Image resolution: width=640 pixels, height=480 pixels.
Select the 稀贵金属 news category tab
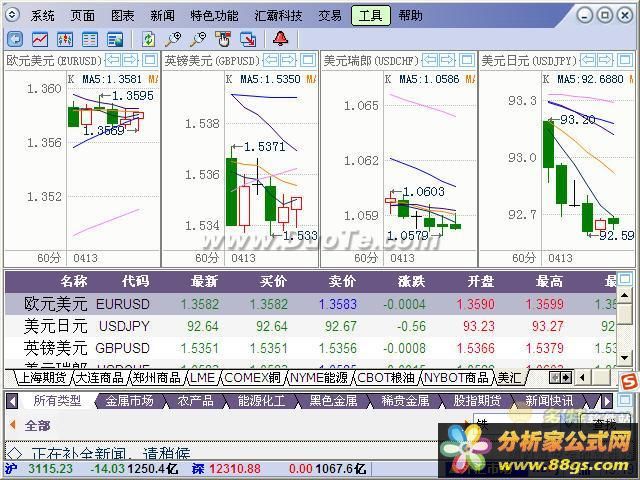click(405, 401)
